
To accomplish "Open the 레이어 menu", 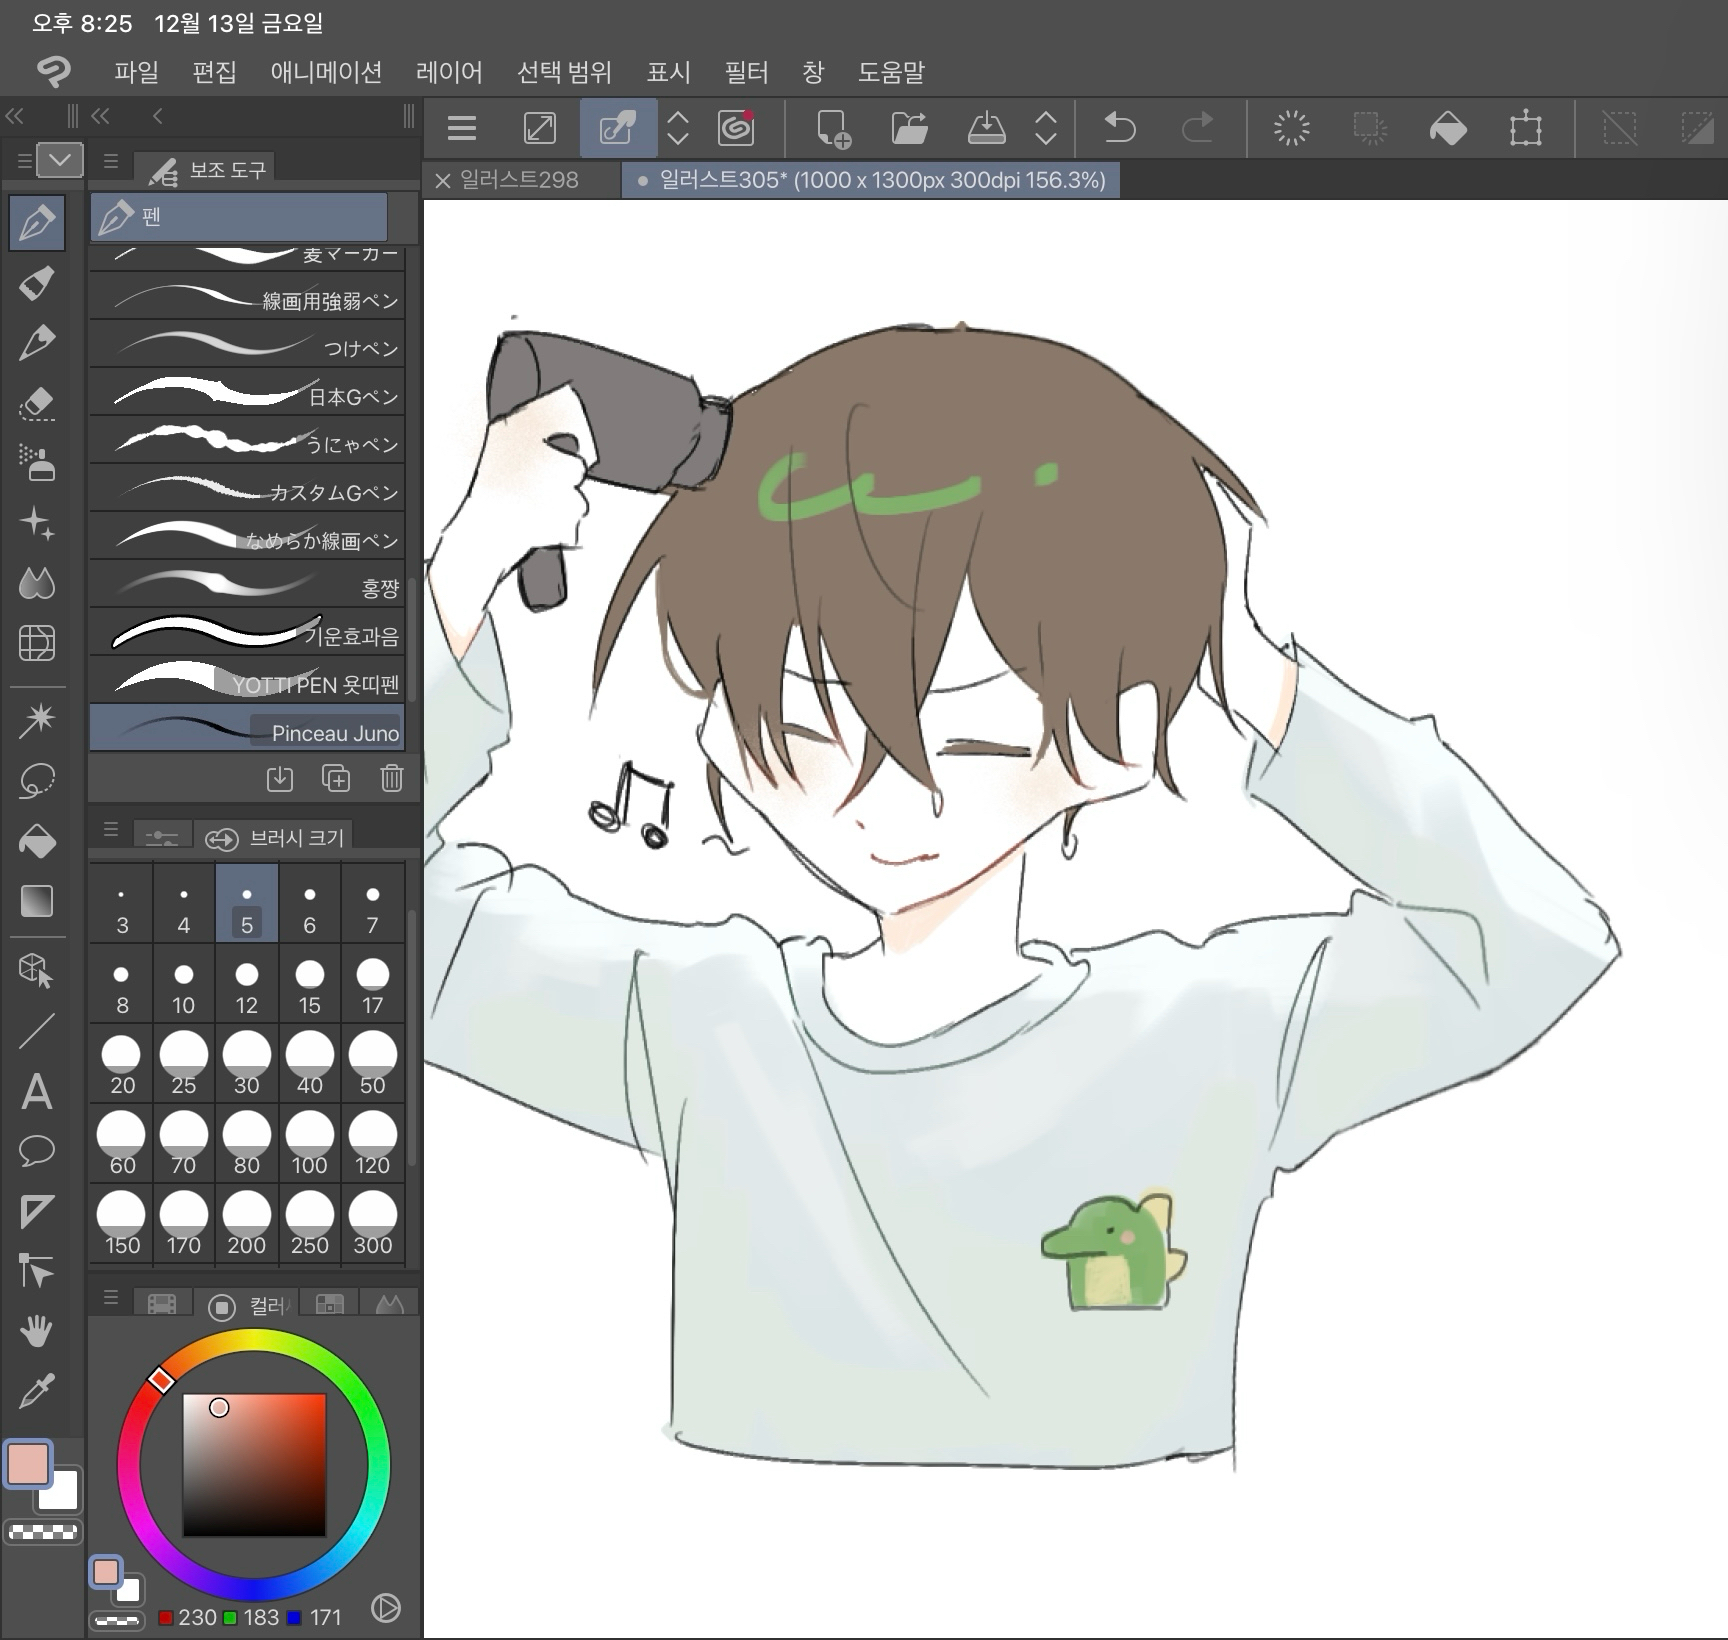I will click(x=449, y=72).
